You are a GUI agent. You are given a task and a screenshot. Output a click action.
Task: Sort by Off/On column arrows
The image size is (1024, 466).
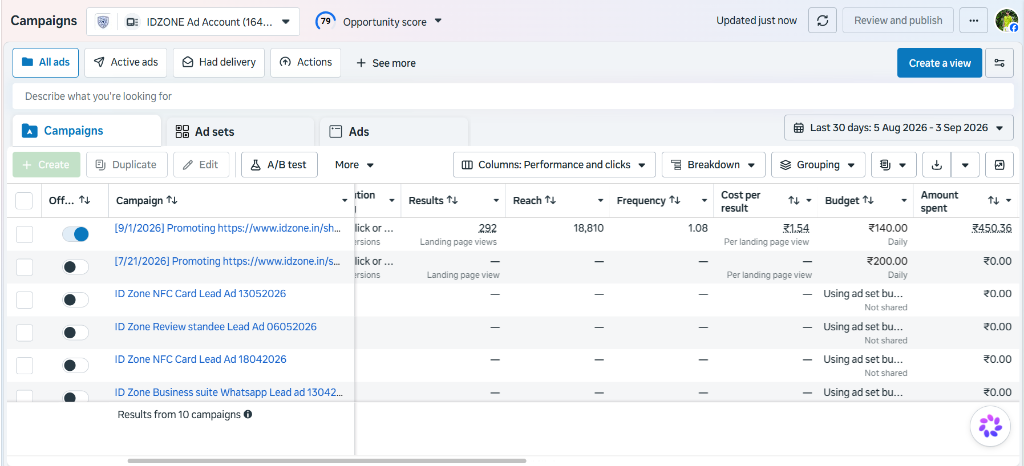(85, 200)
